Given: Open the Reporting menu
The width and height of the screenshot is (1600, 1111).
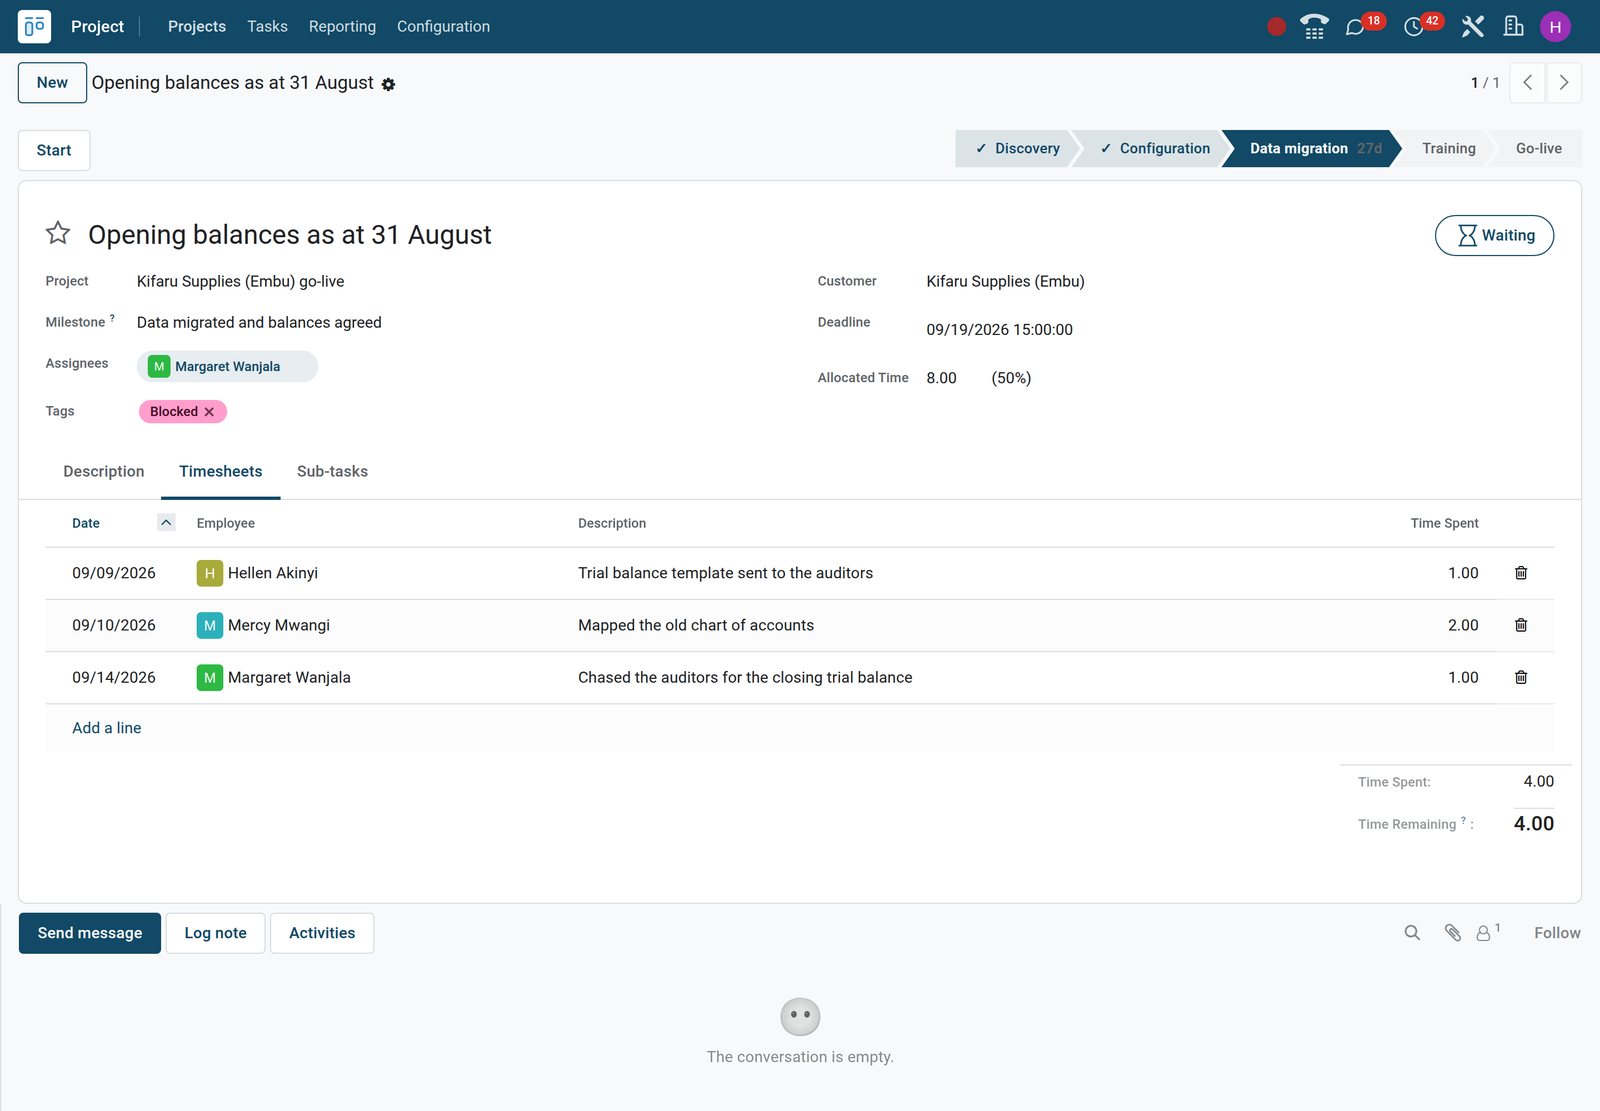Looking at the screenshot, I should click(342, 27).
